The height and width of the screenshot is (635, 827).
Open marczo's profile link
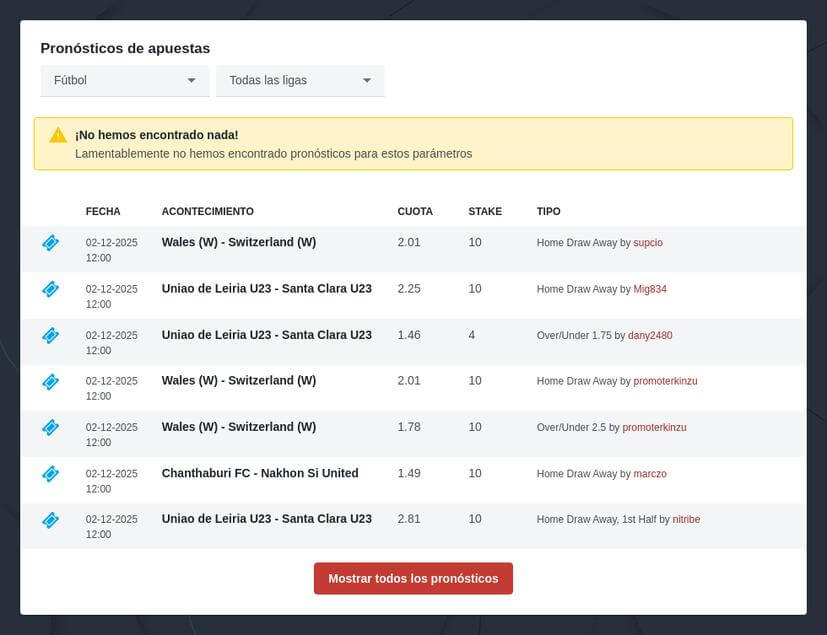point(650,473)
